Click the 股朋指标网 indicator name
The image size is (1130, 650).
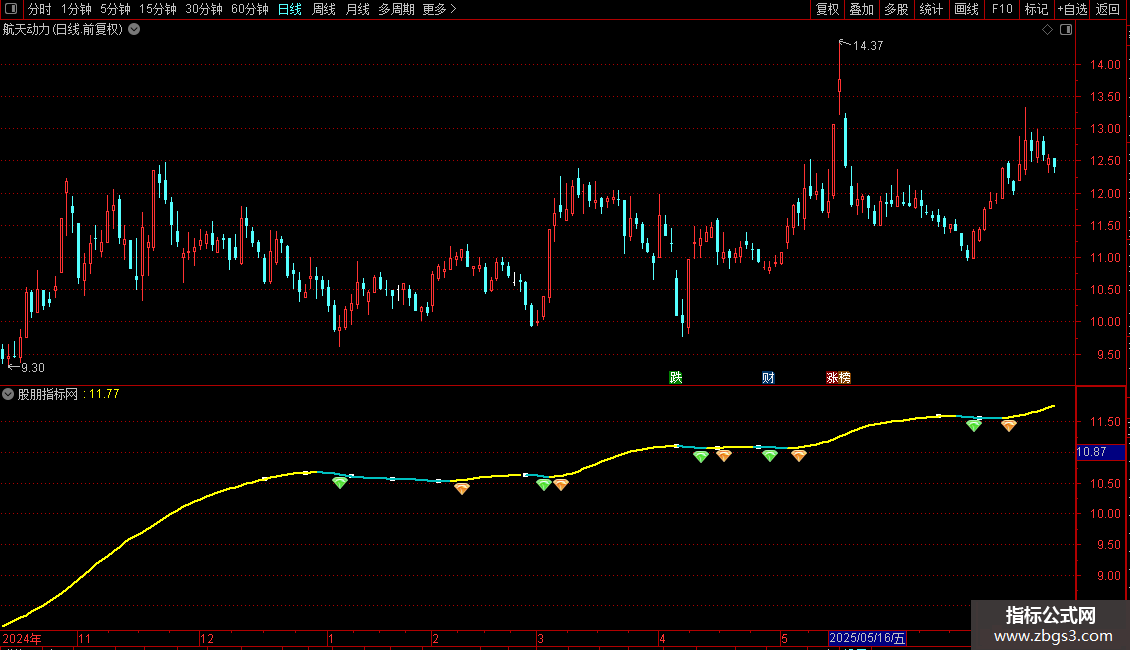pos(48,394)
